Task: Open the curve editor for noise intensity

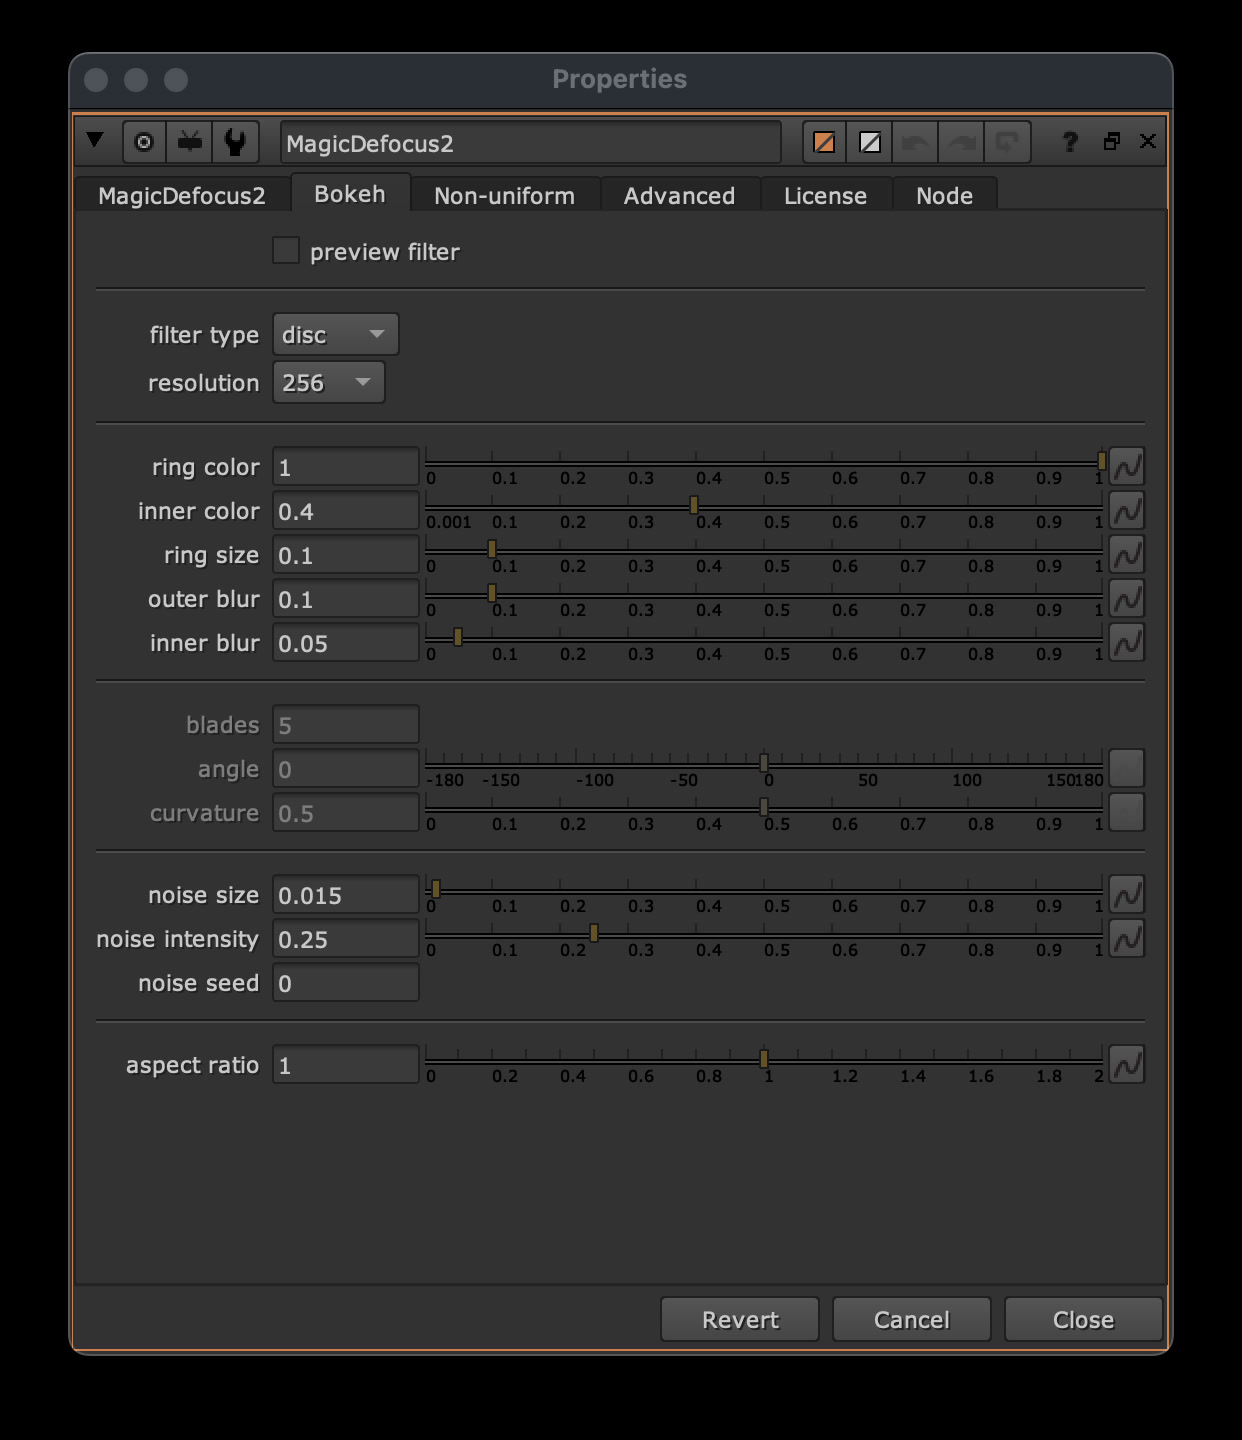Action: [x=1126, y=938]
